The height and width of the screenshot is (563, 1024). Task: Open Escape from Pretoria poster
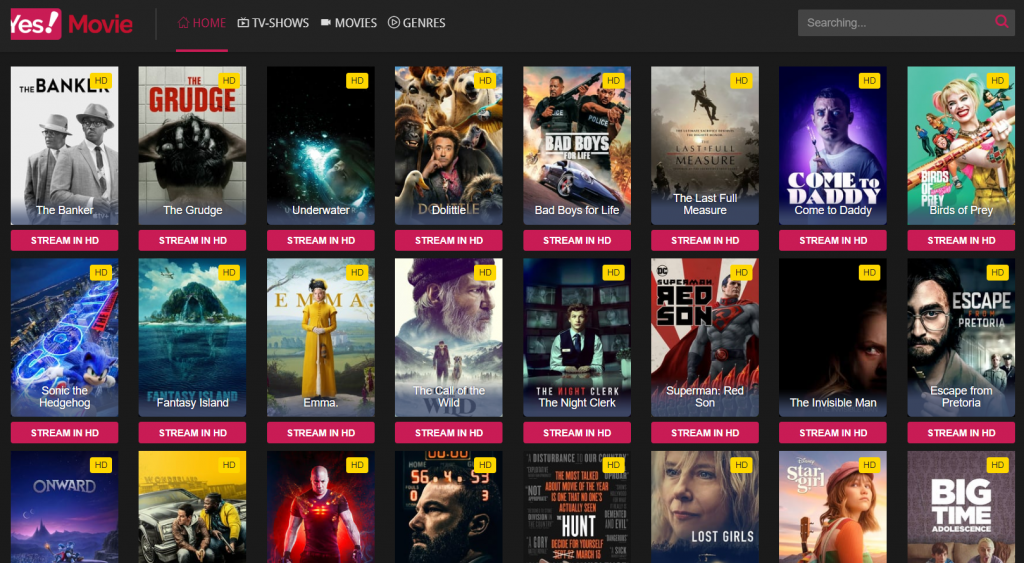click(961, 338)
